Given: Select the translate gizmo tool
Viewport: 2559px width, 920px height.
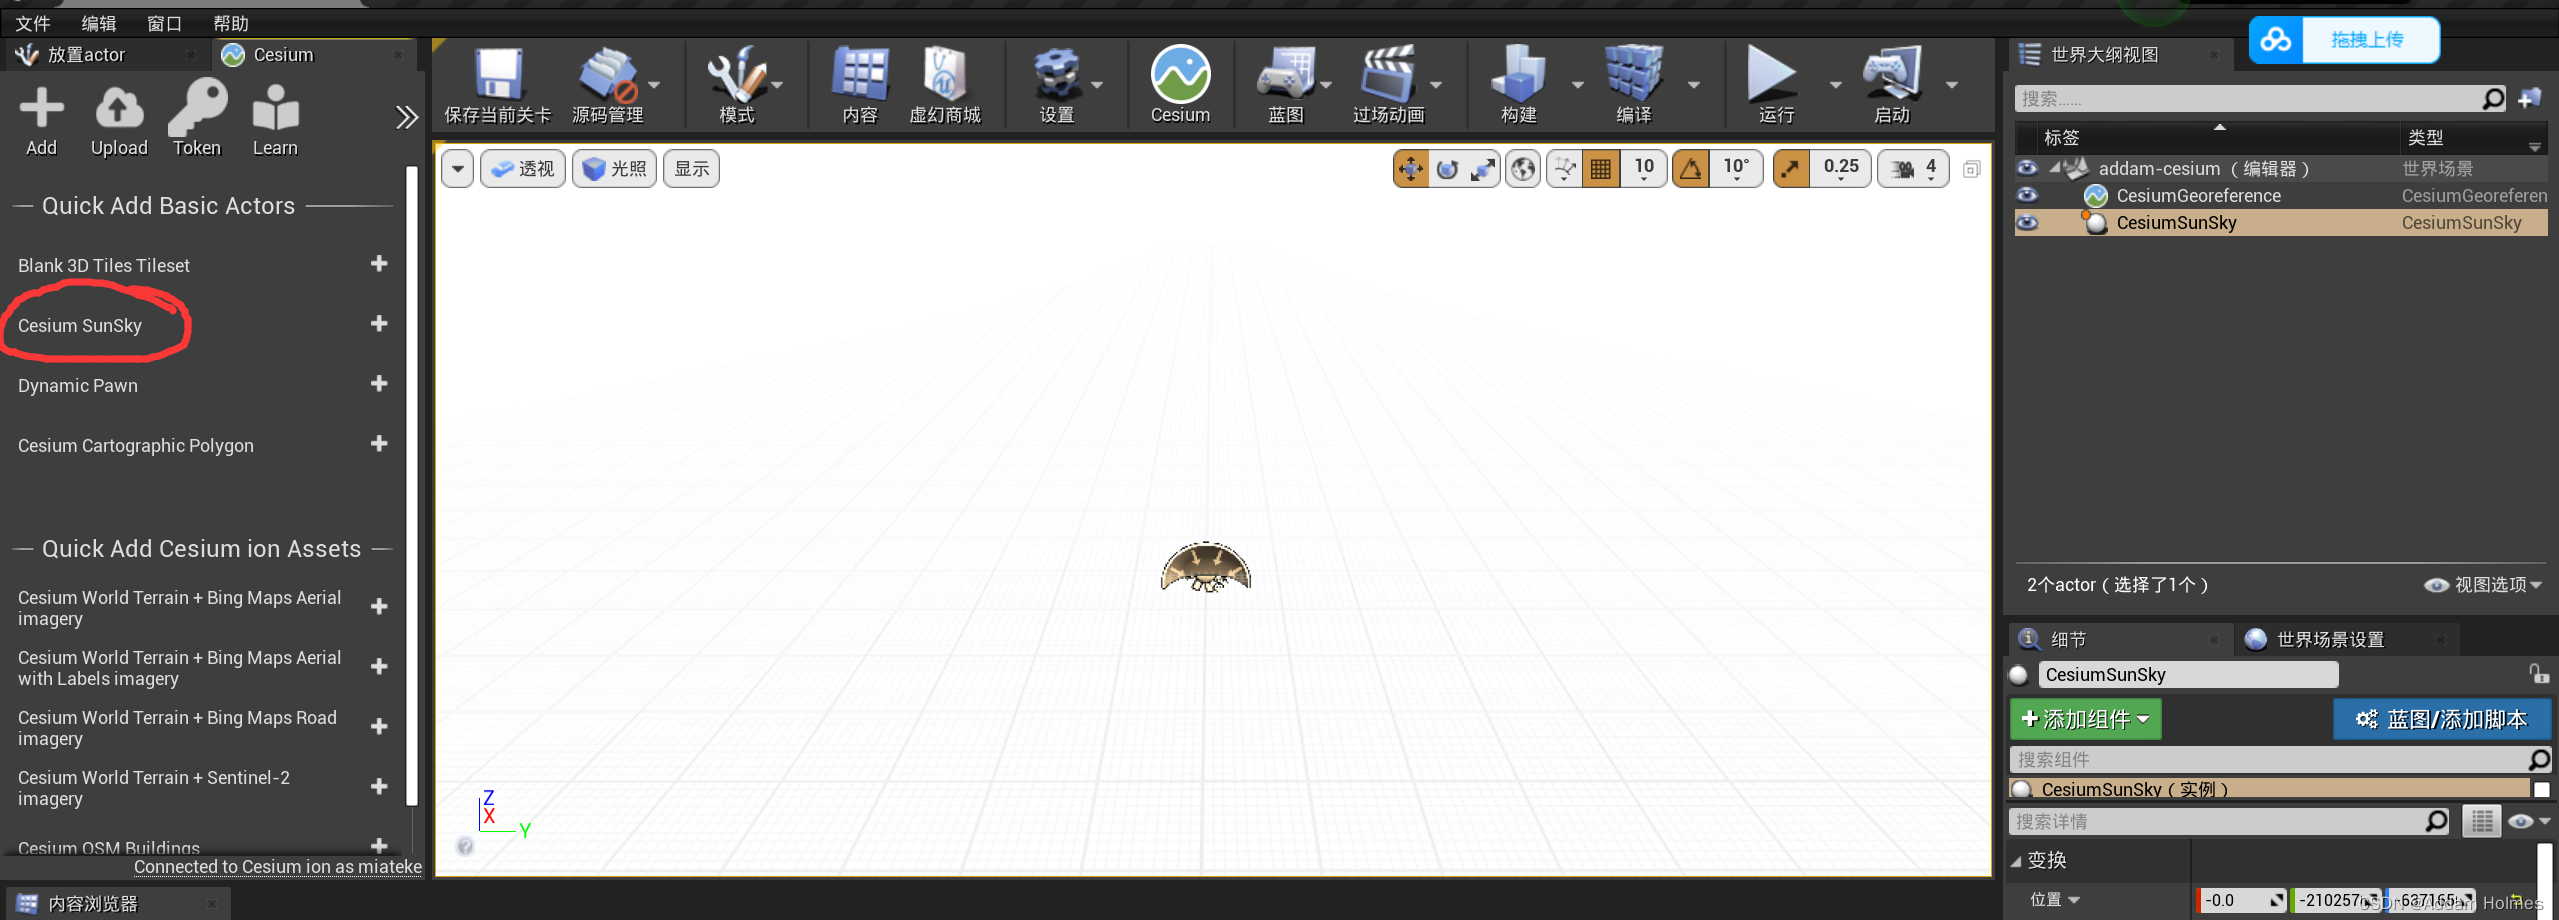Looking at the screenshot, I should coord(1411,169).
